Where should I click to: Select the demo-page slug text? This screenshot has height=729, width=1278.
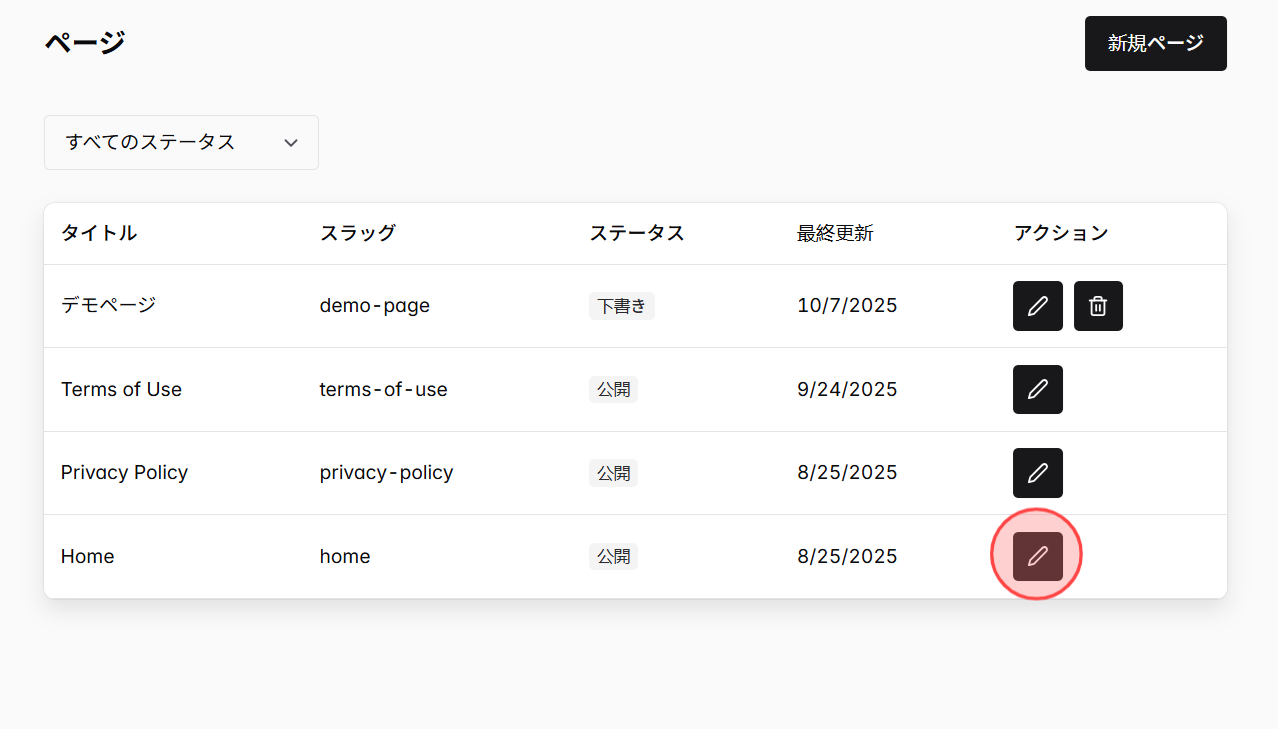coord(375,306)
